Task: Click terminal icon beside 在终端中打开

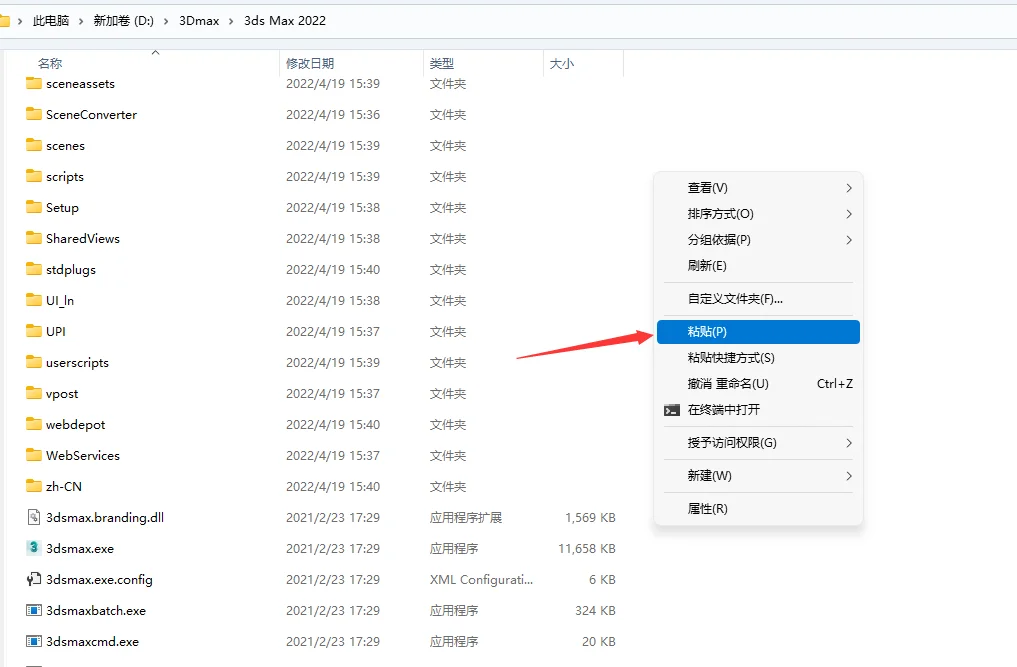Action: pos(672,410)
